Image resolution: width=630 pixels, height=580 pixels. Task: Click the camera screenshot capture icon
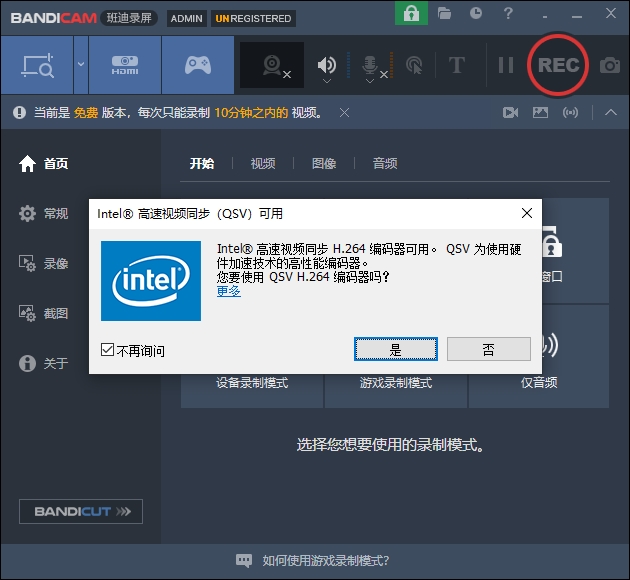(x=609, y=66)
